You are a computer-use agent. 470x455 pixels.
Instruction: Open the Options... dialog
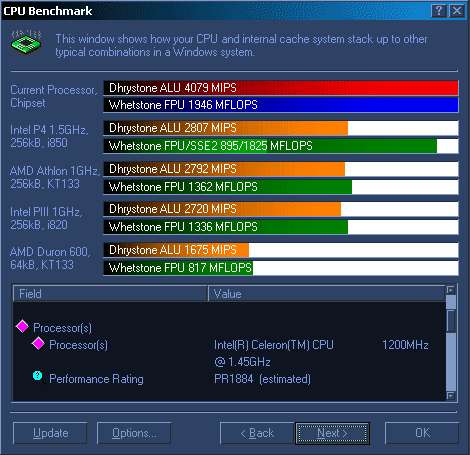134,433
